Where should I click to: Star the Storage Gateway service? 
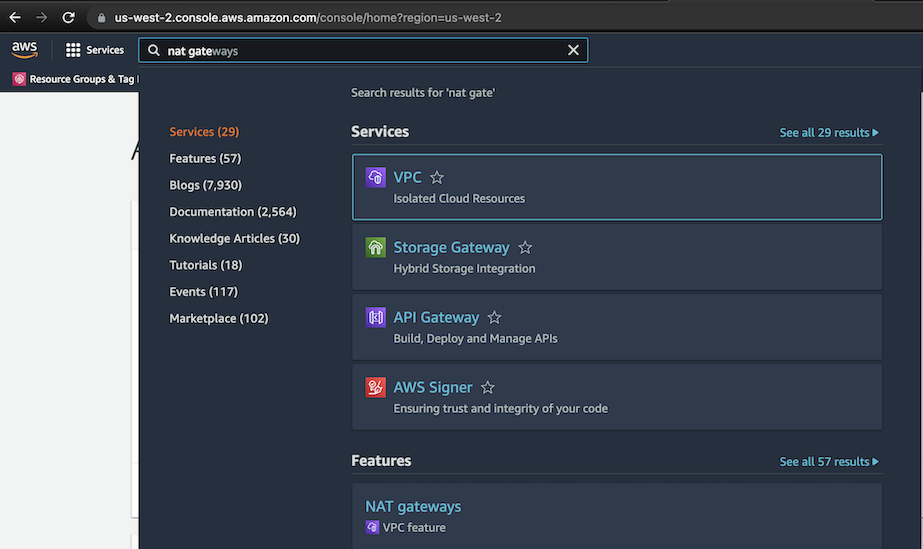tap(525, 248)
